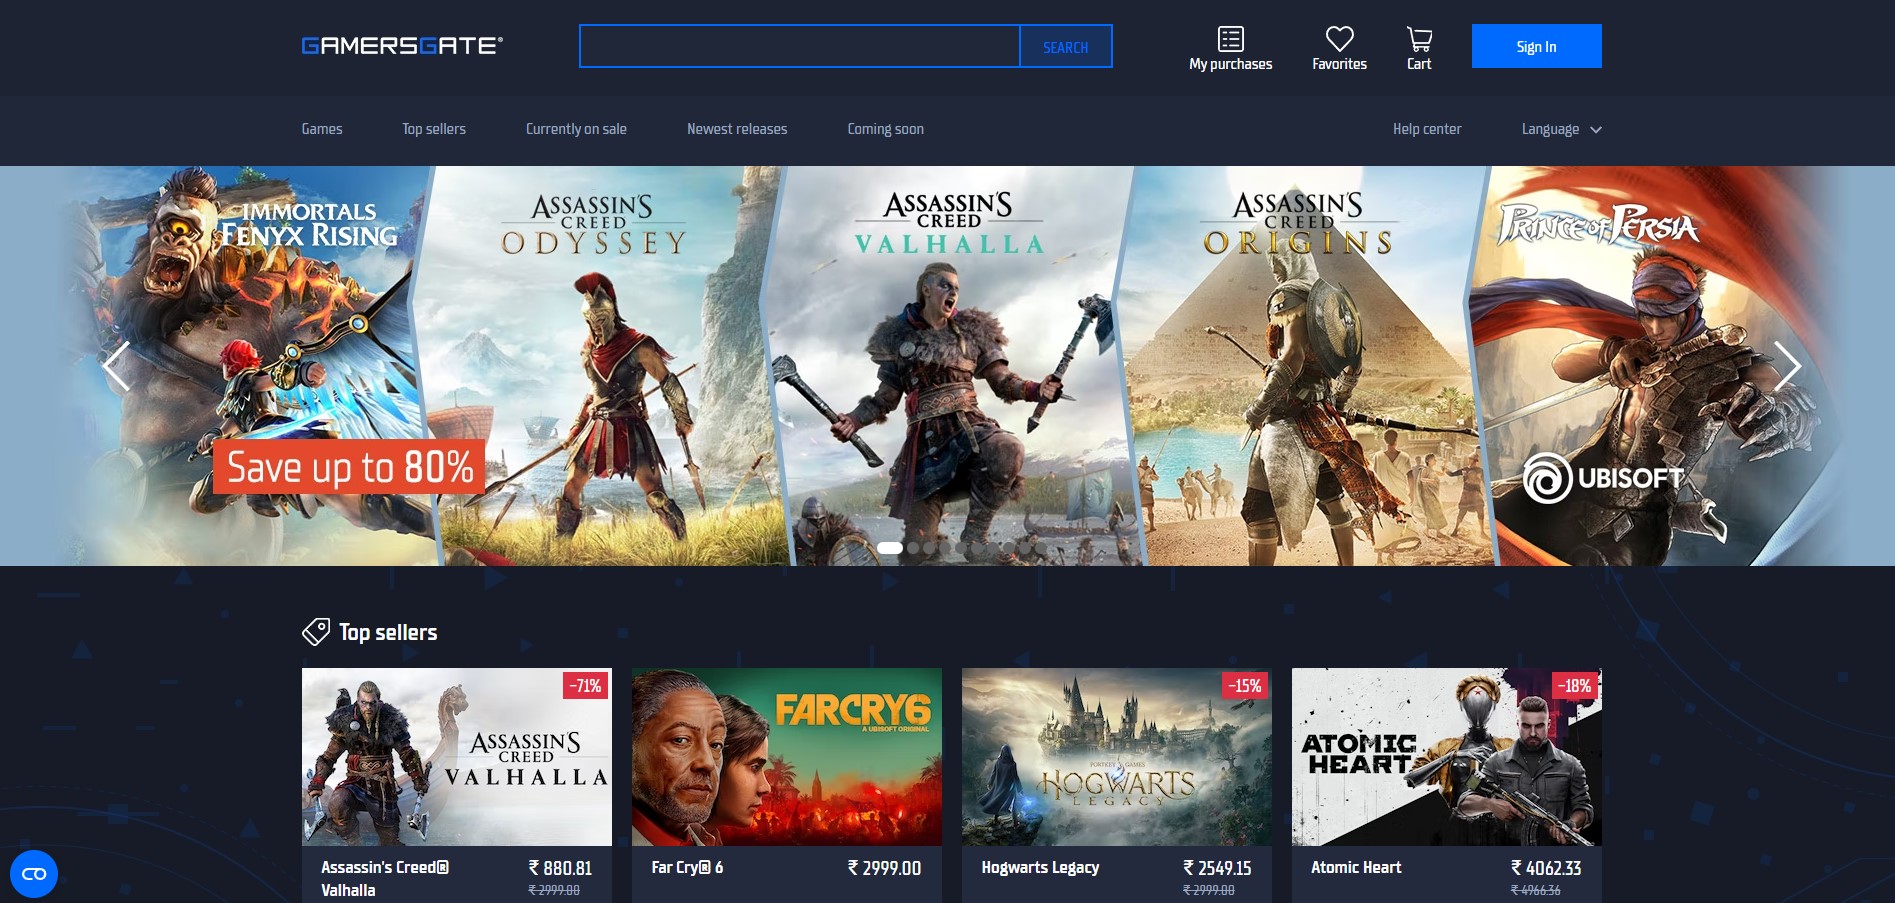The width and height of the screenshot is (1895, 903).
Task: Open the Help center link
Action: pyautogui.click(x=1427, y=129)
